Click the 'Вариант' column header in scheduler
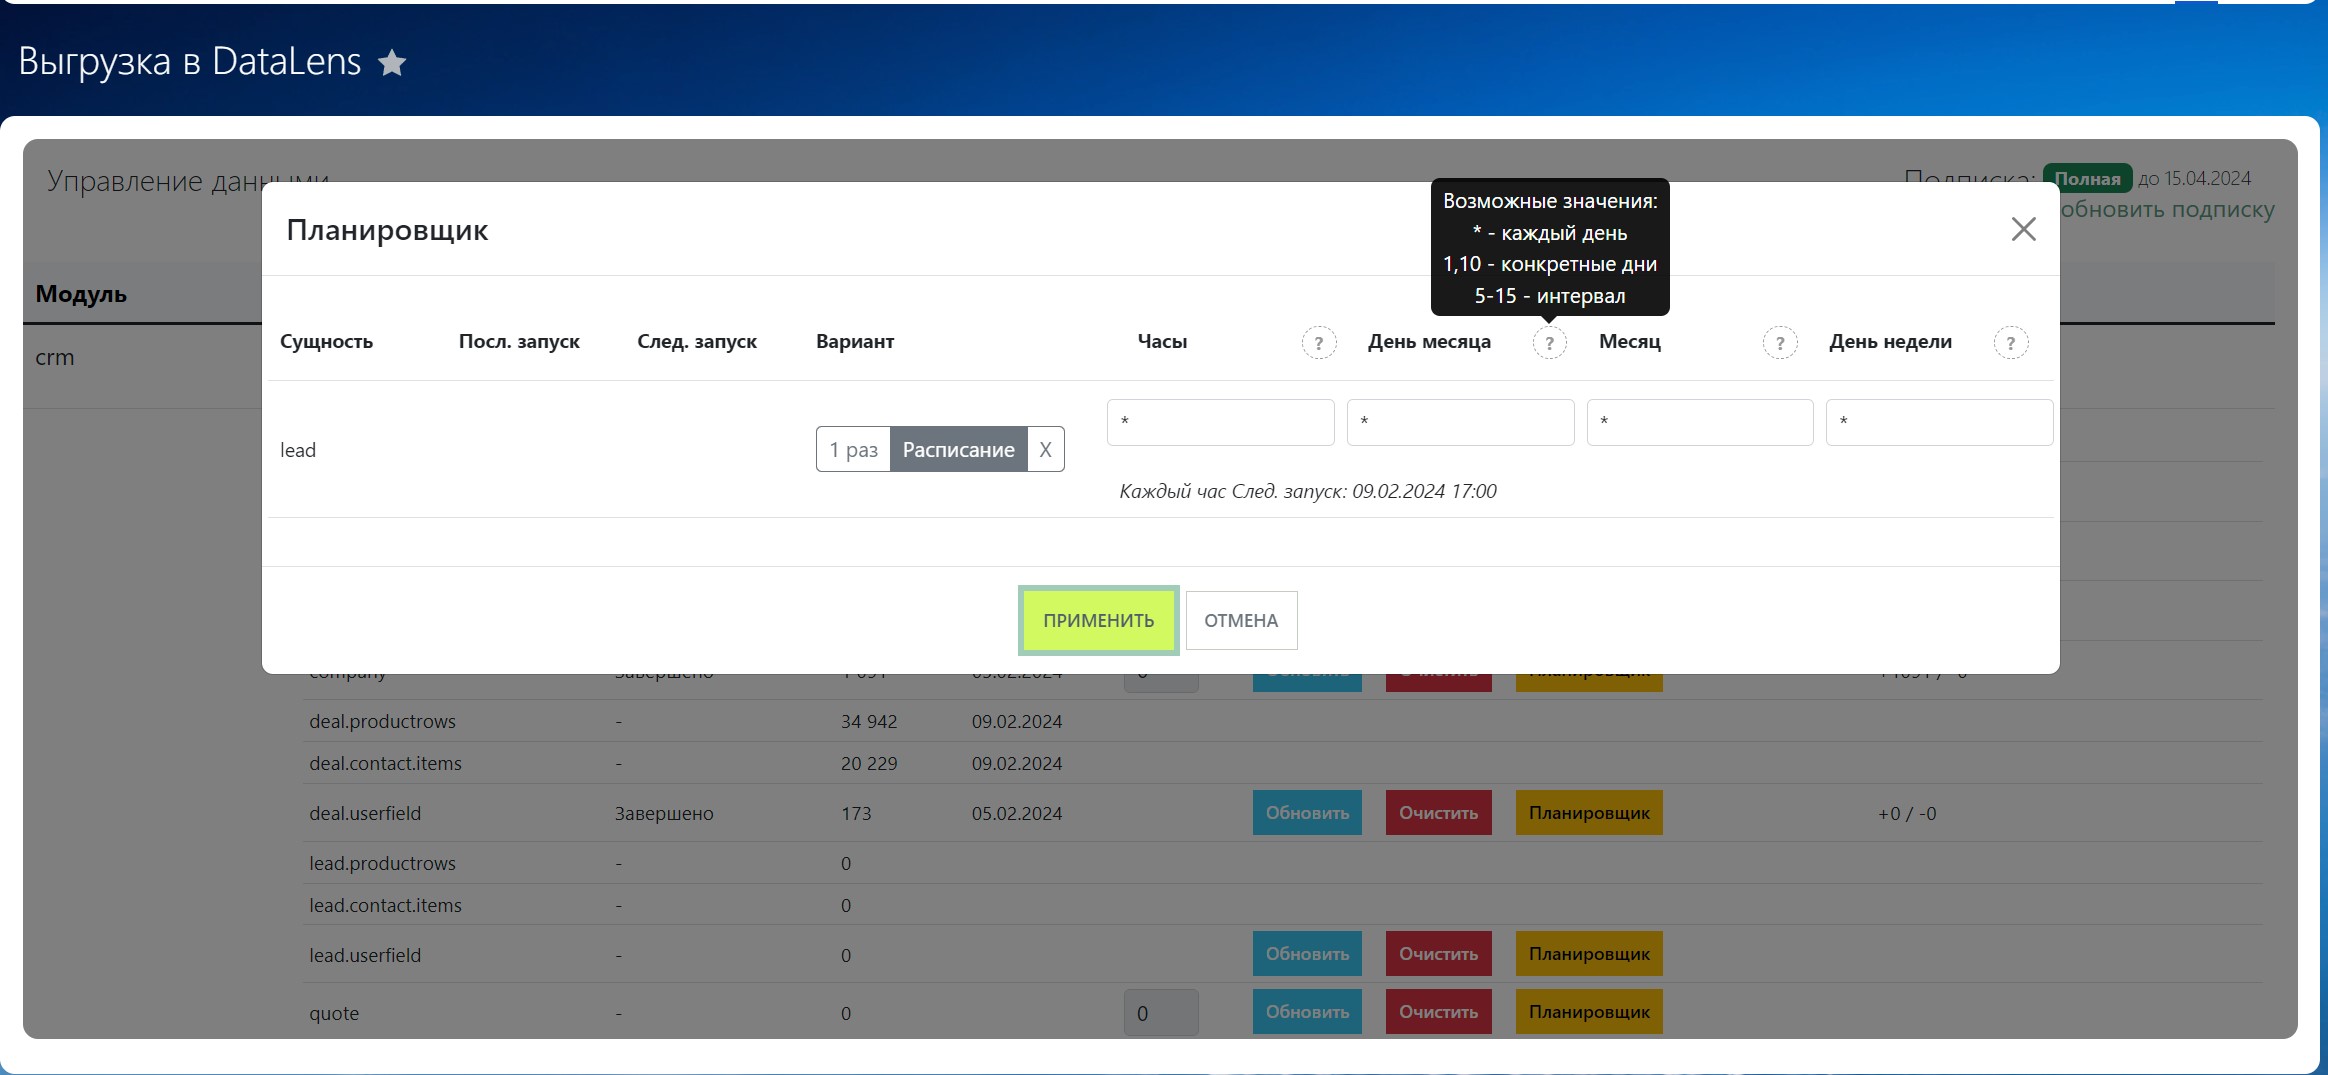The height and width of the screenshot is (1075, 2328). point(855,341)
